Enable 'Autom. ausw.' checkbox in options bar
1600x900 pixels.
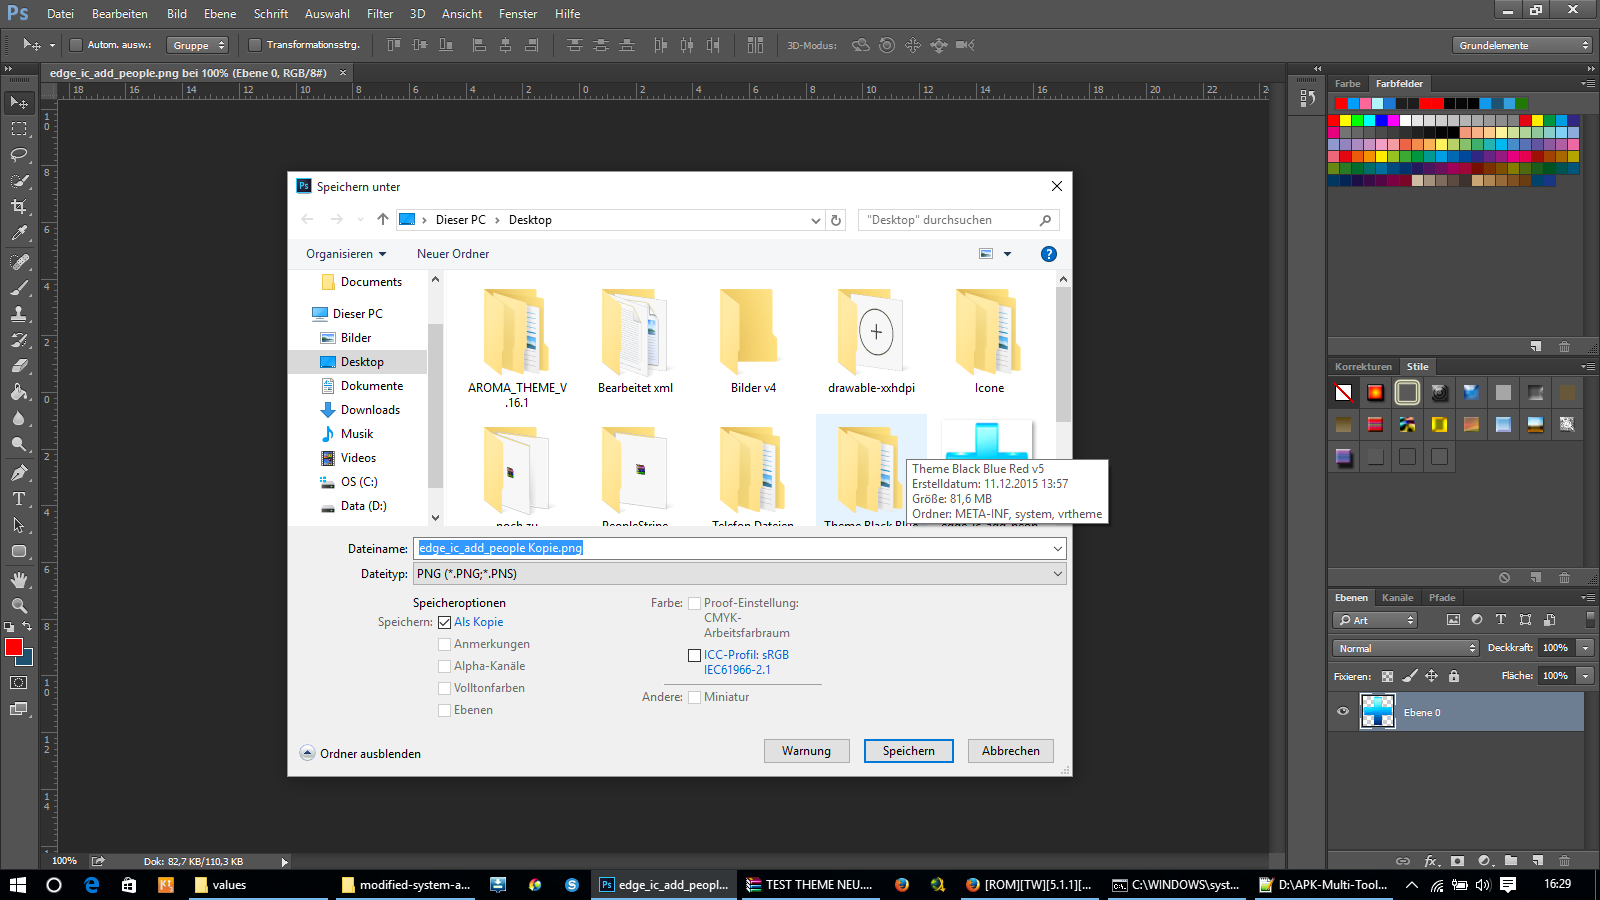[x=75, y=45]
